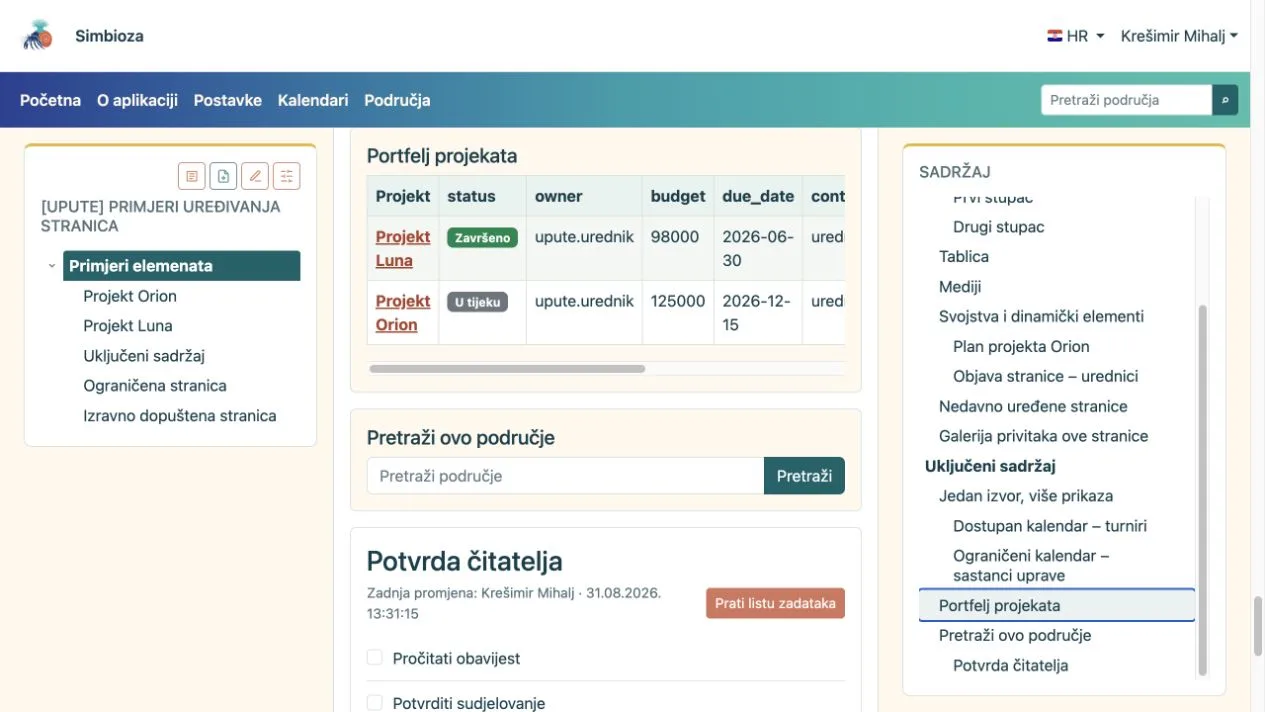1265x712 pixels.
Task: Open the sliders settings icon
Action: coord(287,176)
